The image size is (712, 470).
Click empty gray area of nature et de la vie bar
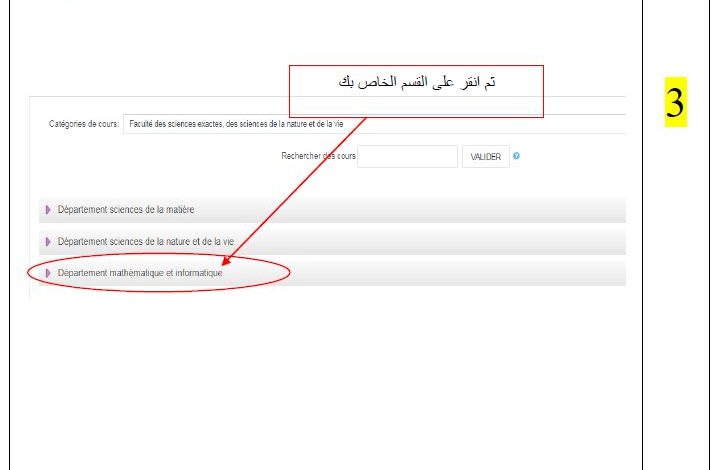point(431,242)
